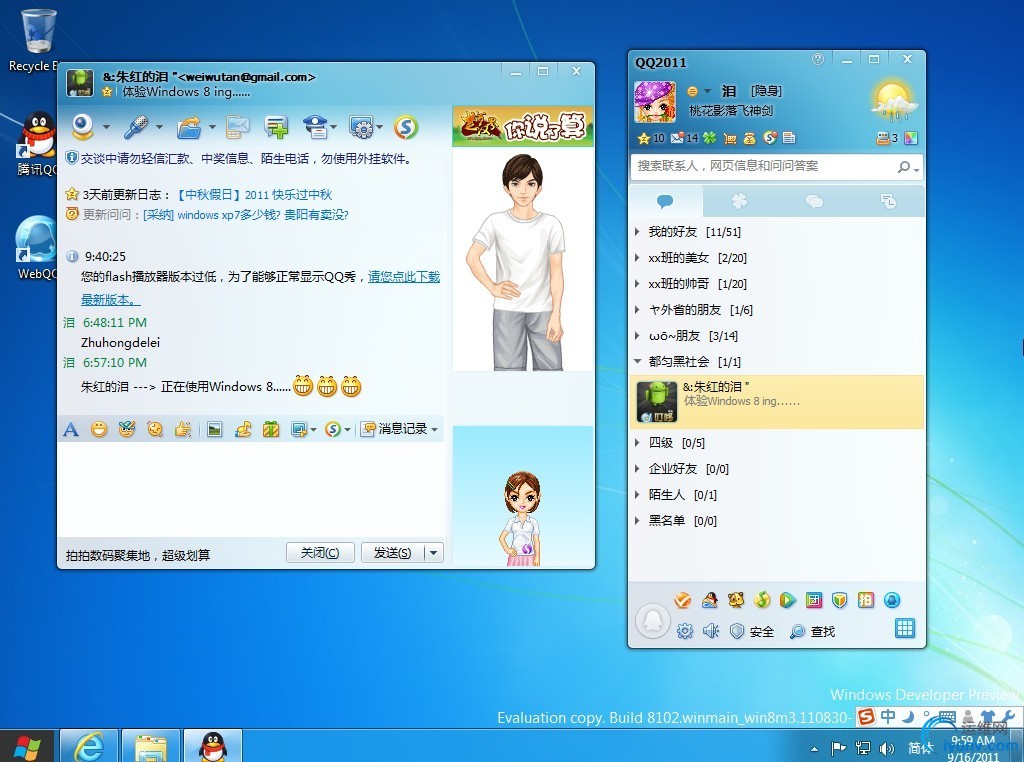Click the flash download link 请您点此下载

(404, 277)
